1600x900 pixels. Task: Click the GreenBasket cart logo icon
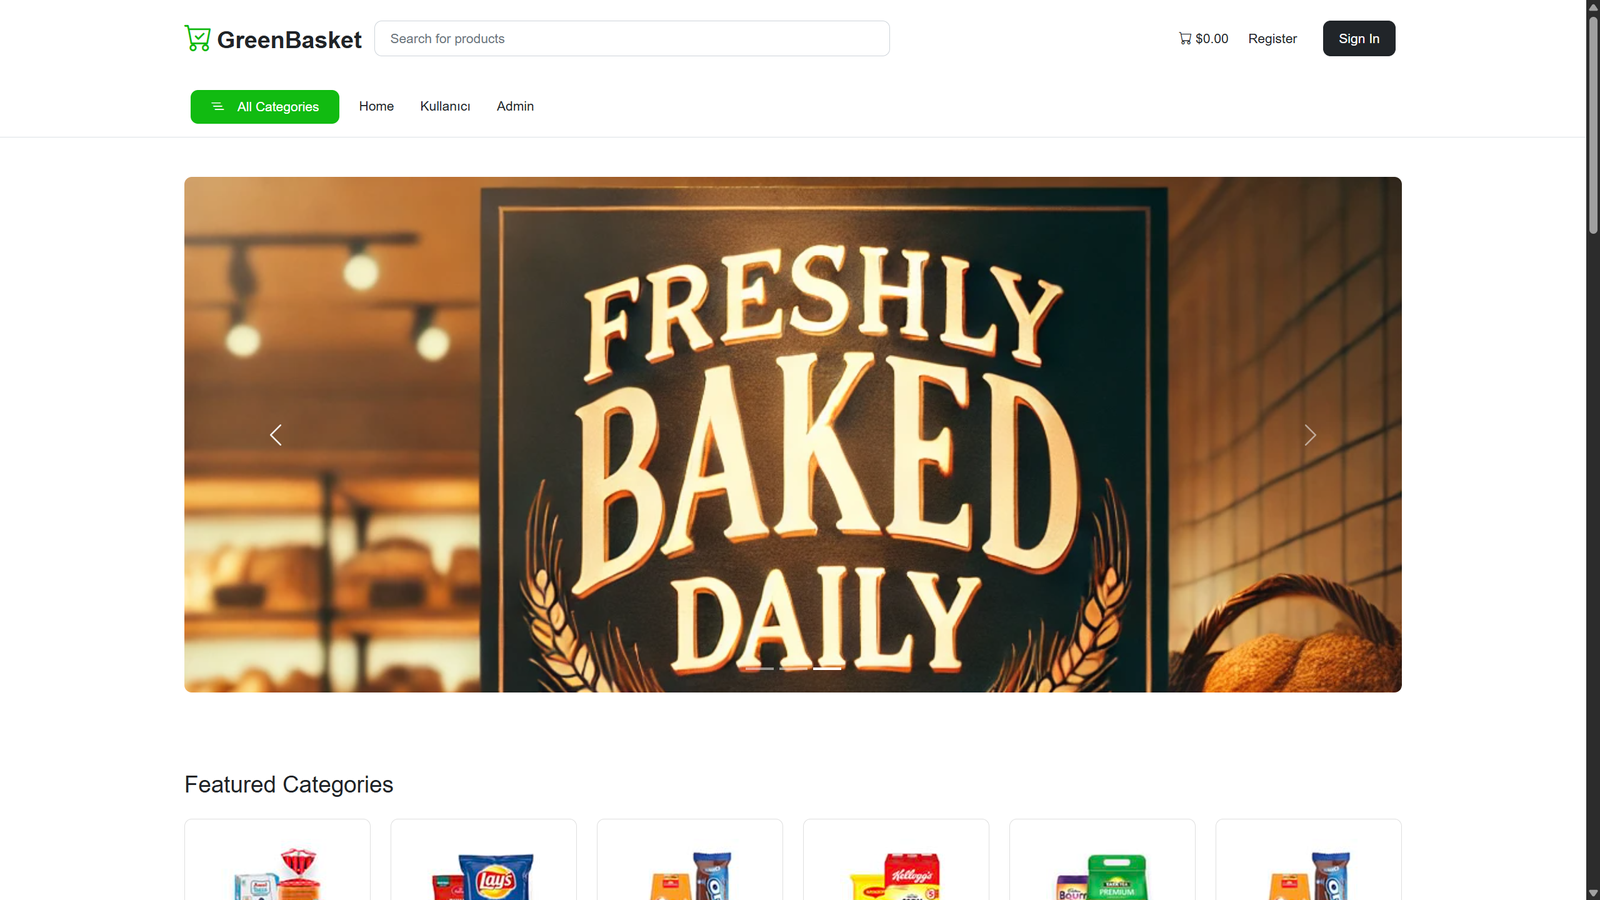pos(197,38)
